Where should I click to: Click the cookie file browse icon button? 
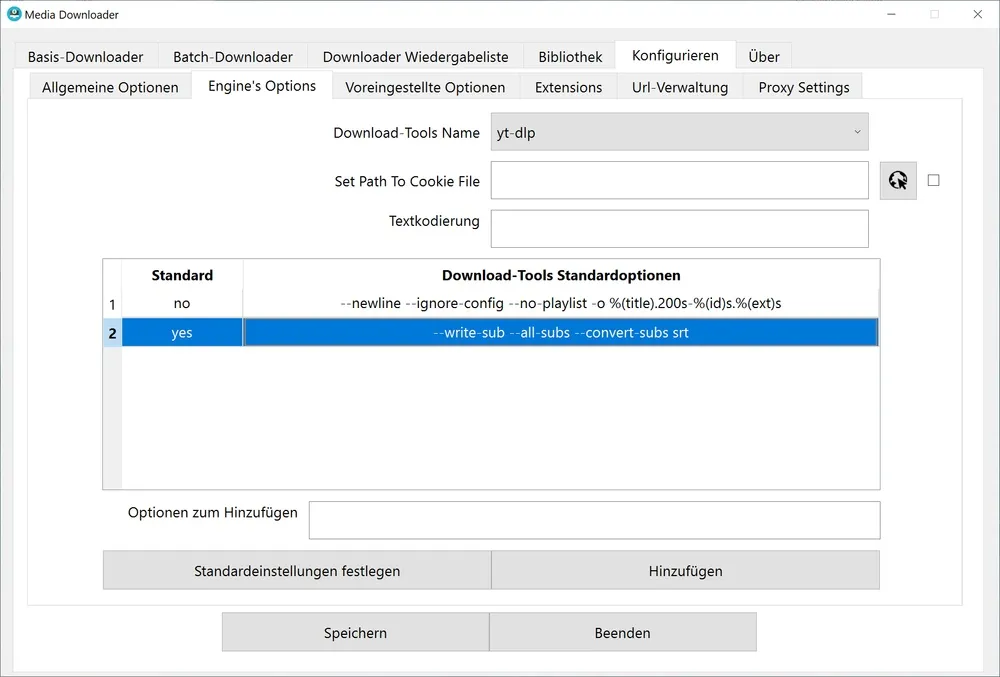(898, 181)
